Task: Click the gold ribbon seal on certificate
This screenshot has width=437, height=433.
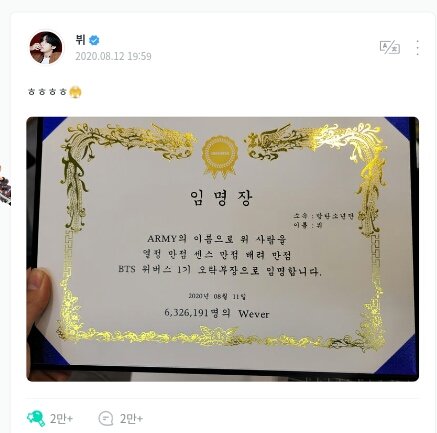Action: pyautogui.click(x=220, y=156)
